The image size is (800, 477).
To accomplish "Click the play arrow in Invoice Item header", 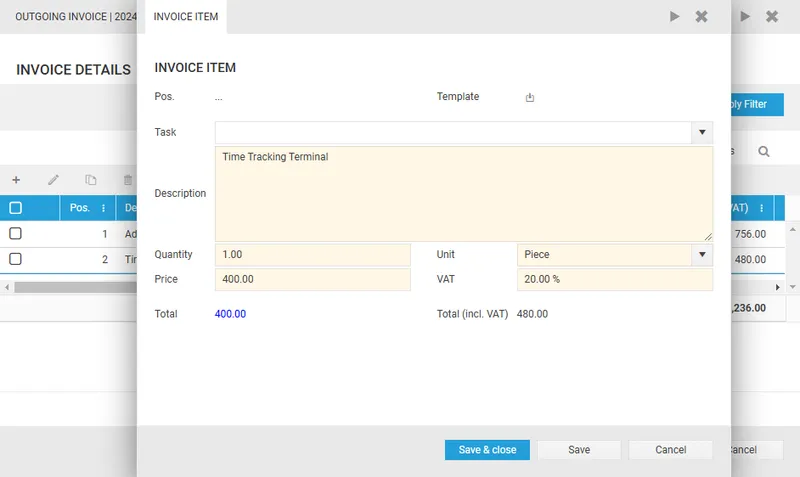I will 674,17.
